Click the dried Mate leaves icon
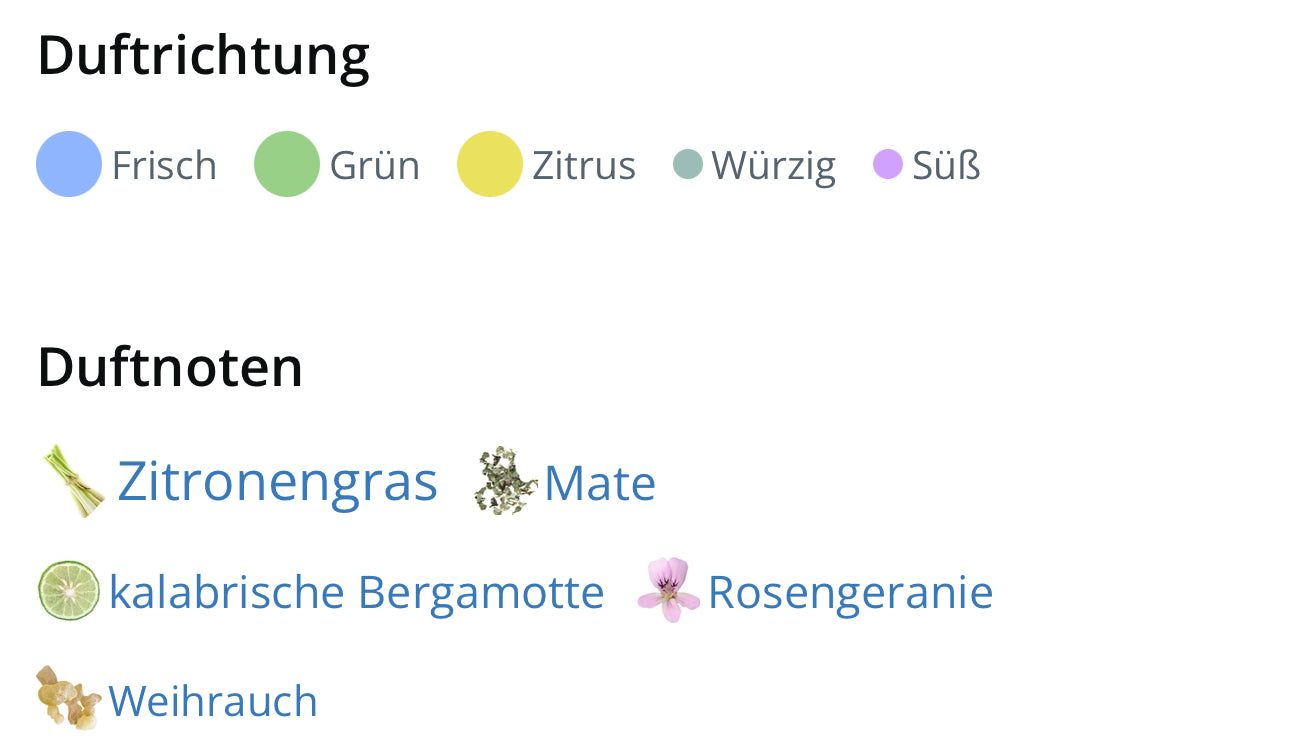1290x755 pixels. pos(506,481)
